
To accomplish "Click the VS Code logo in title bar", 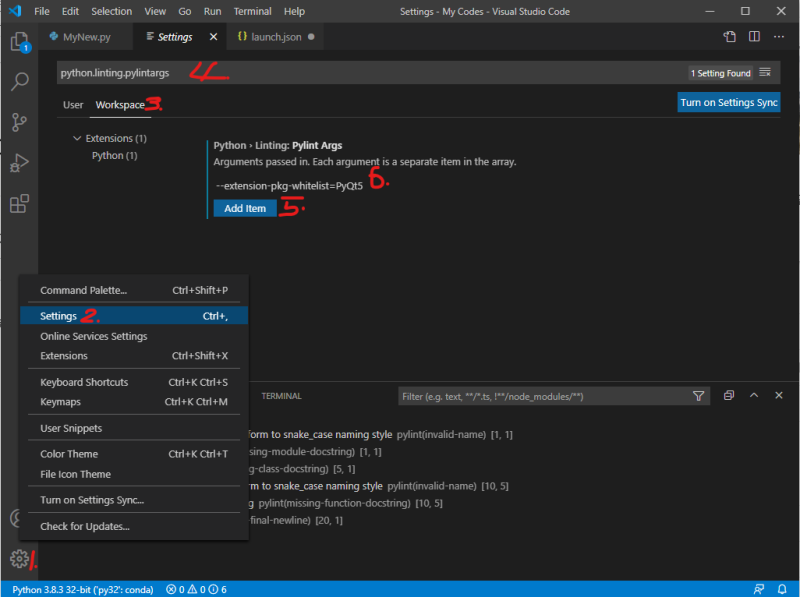I will [15, 11].
